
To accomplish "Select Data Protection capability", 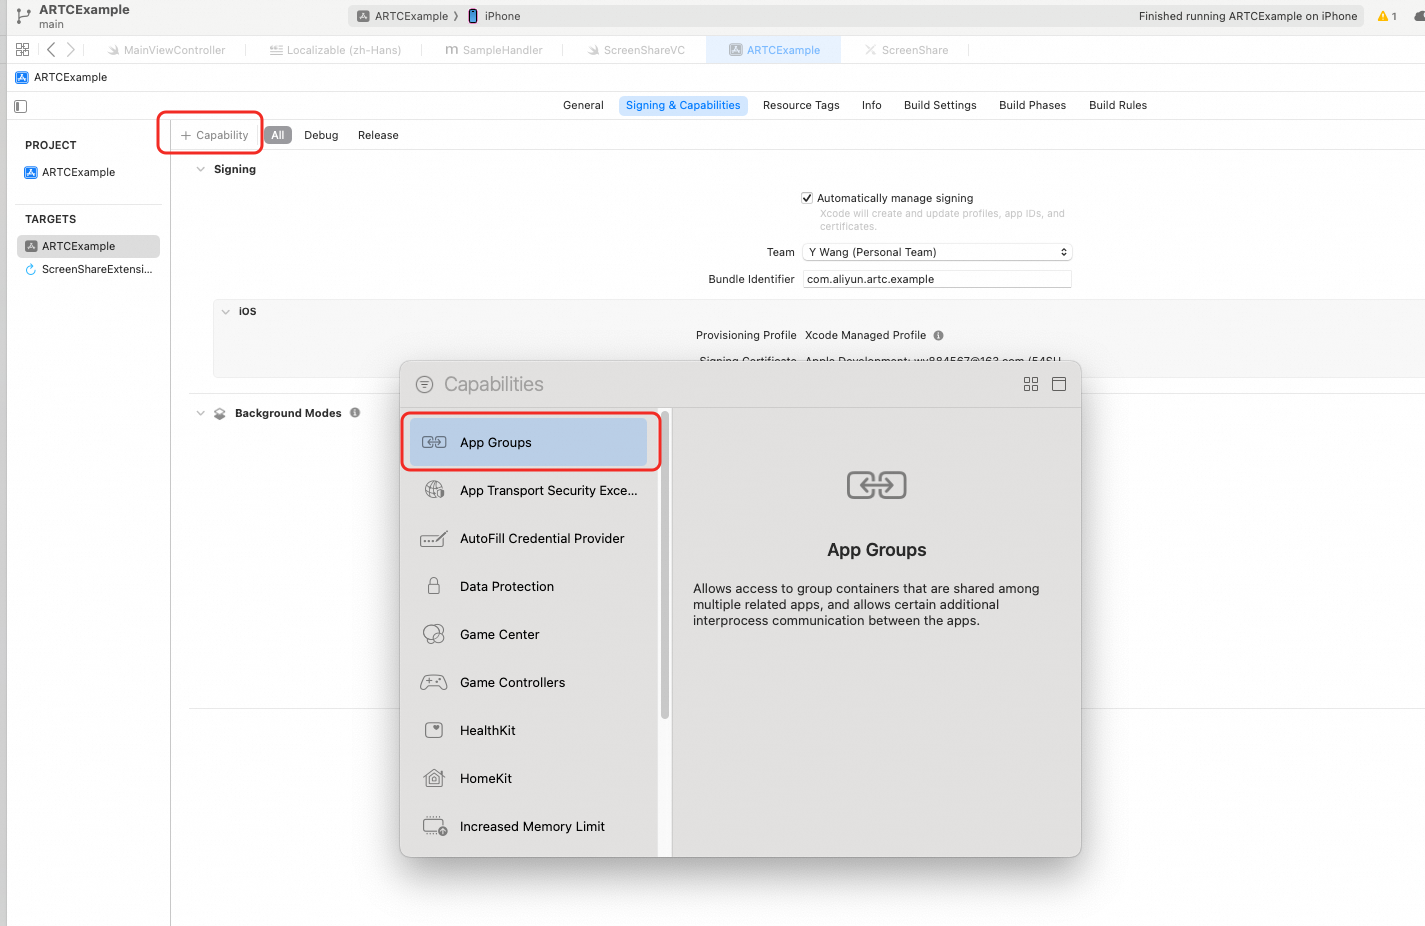I will 529,586.
